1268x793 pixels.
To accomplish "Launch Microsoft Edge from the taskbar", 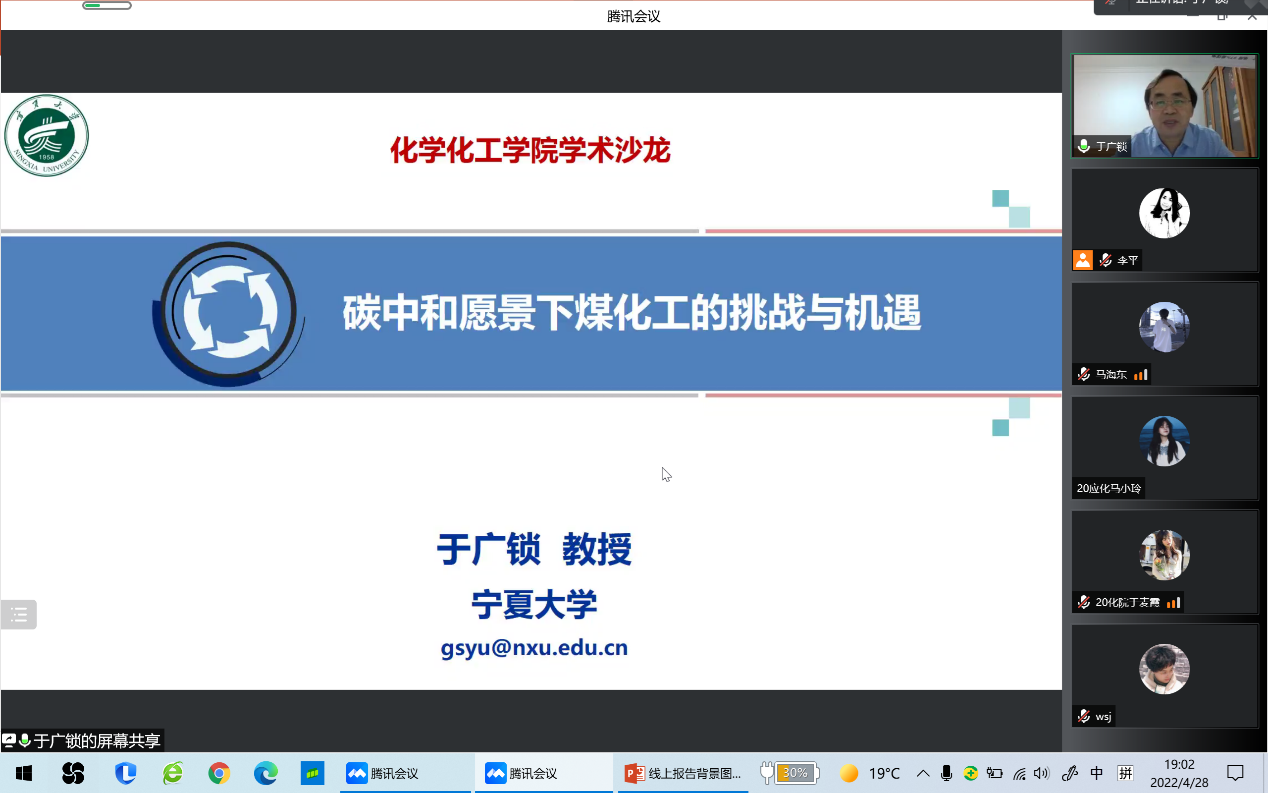I will click(265, 773).
